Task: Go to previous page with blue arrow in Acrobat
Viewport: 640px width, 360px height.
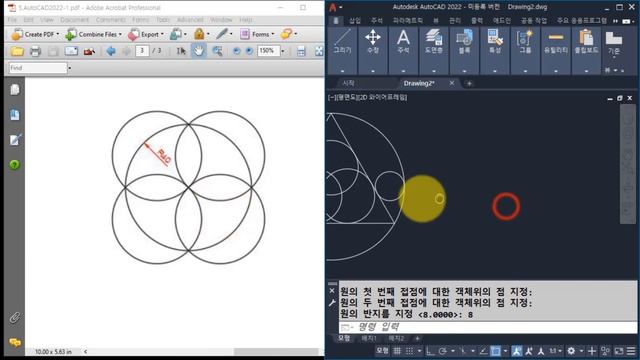Action: tap(111, 51)
